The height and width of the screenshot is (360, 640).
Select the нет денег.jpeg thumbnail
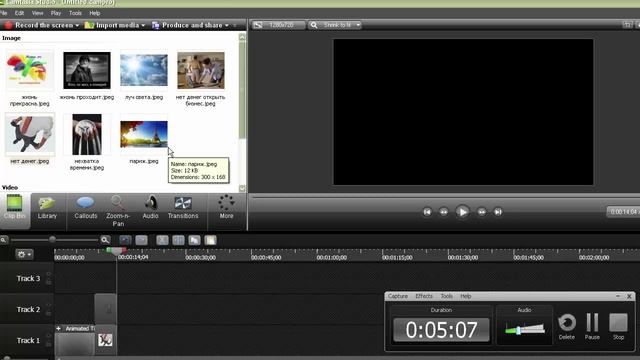pyautogui.click(x=30, y=135)
